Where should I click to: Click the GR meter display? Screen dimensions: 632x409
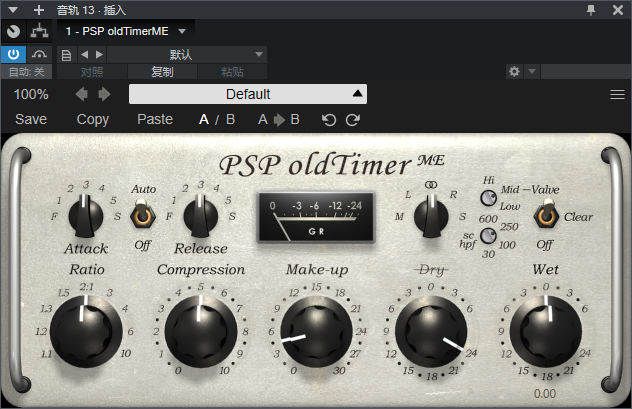click(316, 217)
